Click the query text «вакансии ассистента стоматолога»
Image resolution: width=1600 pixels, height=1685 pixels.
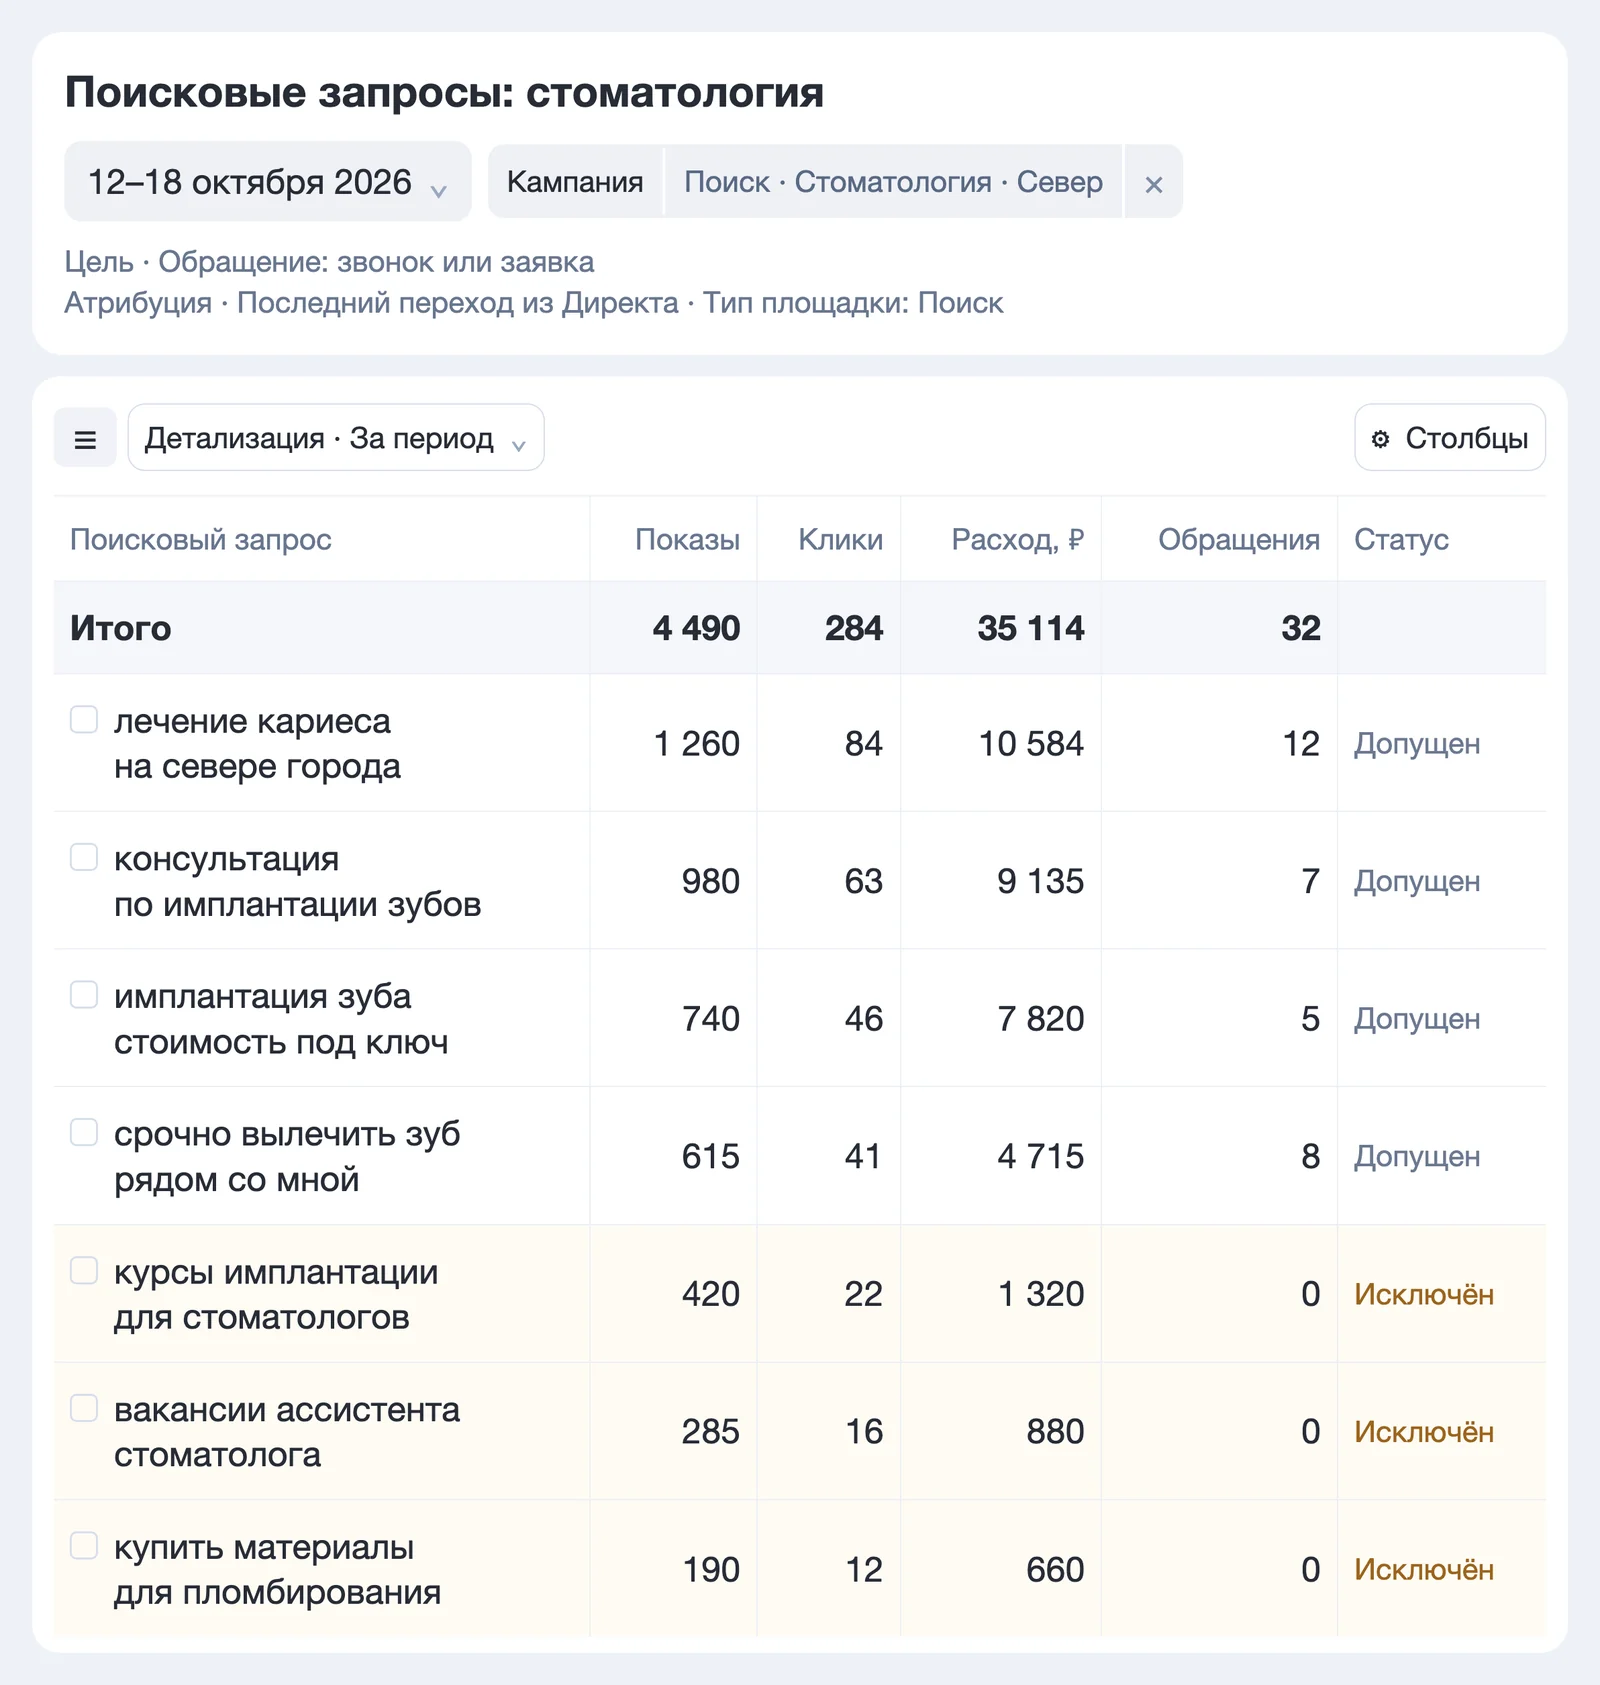(x=287, y=1432)
